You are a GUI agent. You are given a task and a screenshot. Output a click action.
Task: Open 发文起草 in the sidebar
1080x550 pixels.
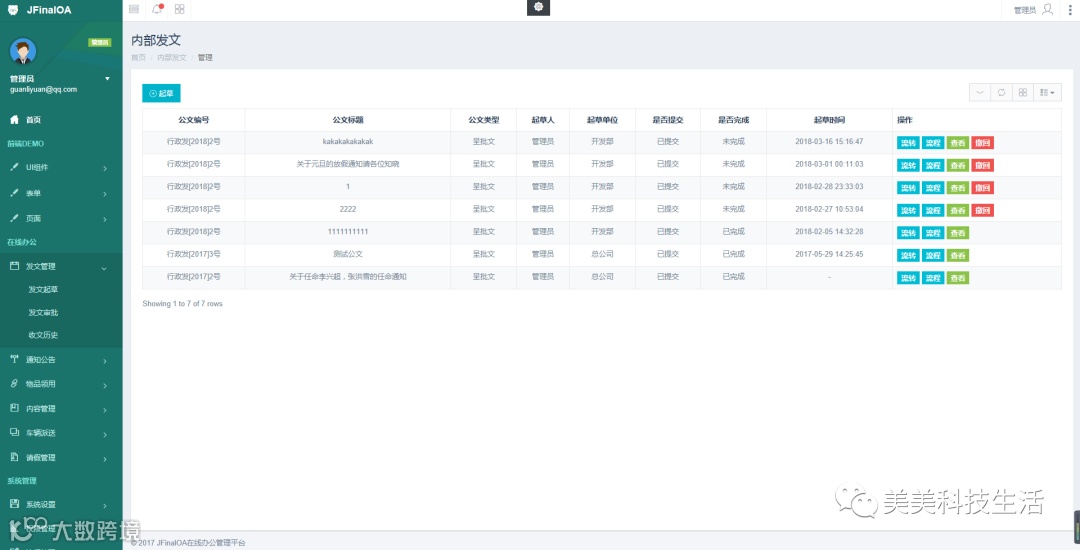click(43, 289)
